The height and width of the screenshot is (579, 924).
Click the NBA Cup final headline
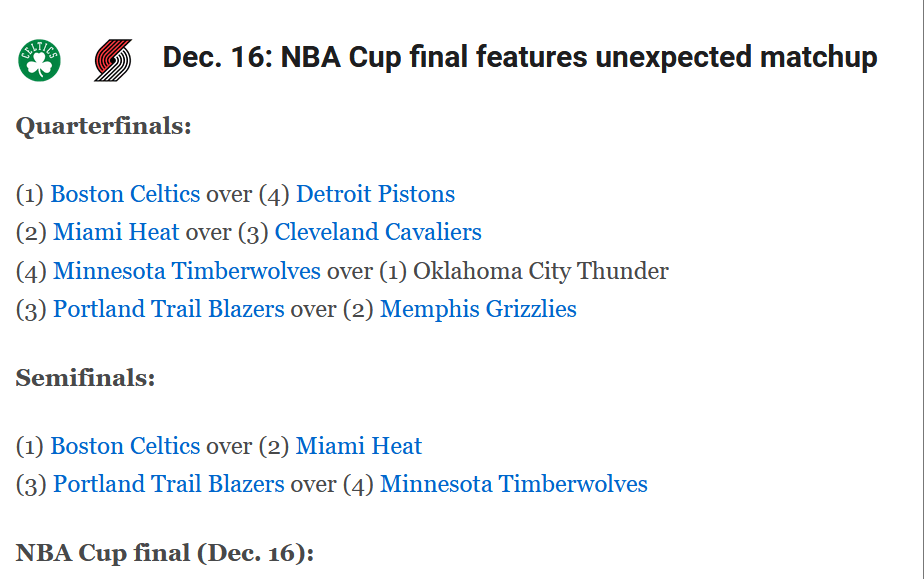[x=520, y=58]
